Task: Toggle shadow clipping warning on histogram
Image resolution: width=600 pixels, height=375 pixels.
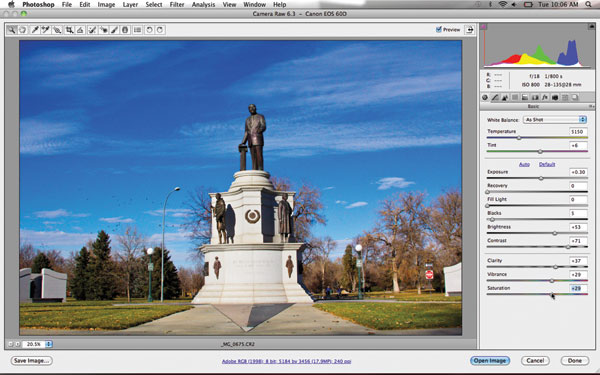Action: pos(484,26)
